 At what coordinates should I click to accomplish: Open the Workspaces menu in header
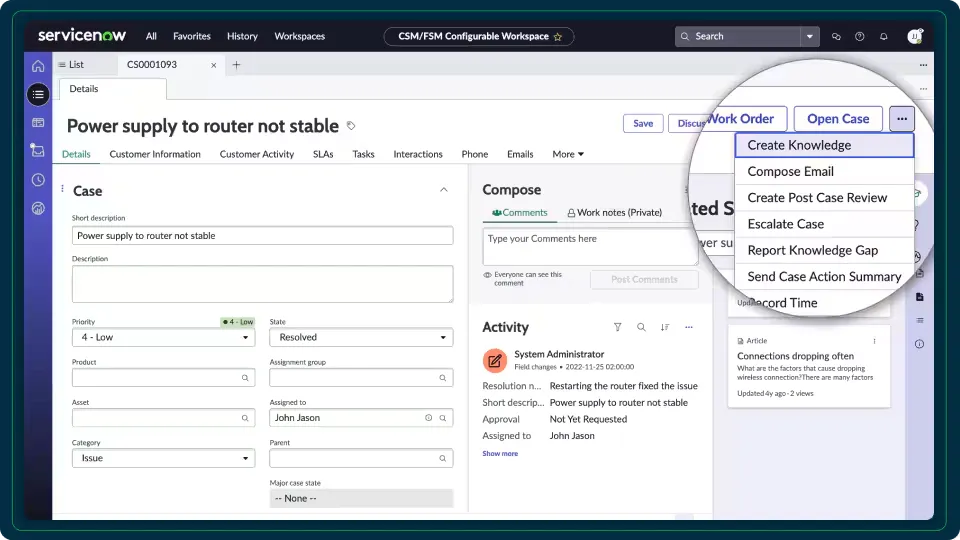pyautogui.click(x=299, y=36)
